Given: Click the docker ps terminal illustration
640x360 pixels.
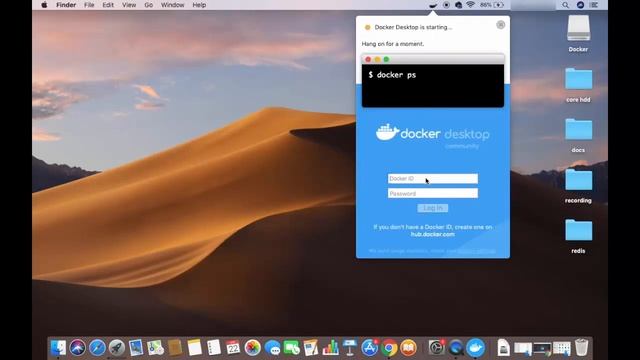Looking at the screenshot, I should 433,81.
